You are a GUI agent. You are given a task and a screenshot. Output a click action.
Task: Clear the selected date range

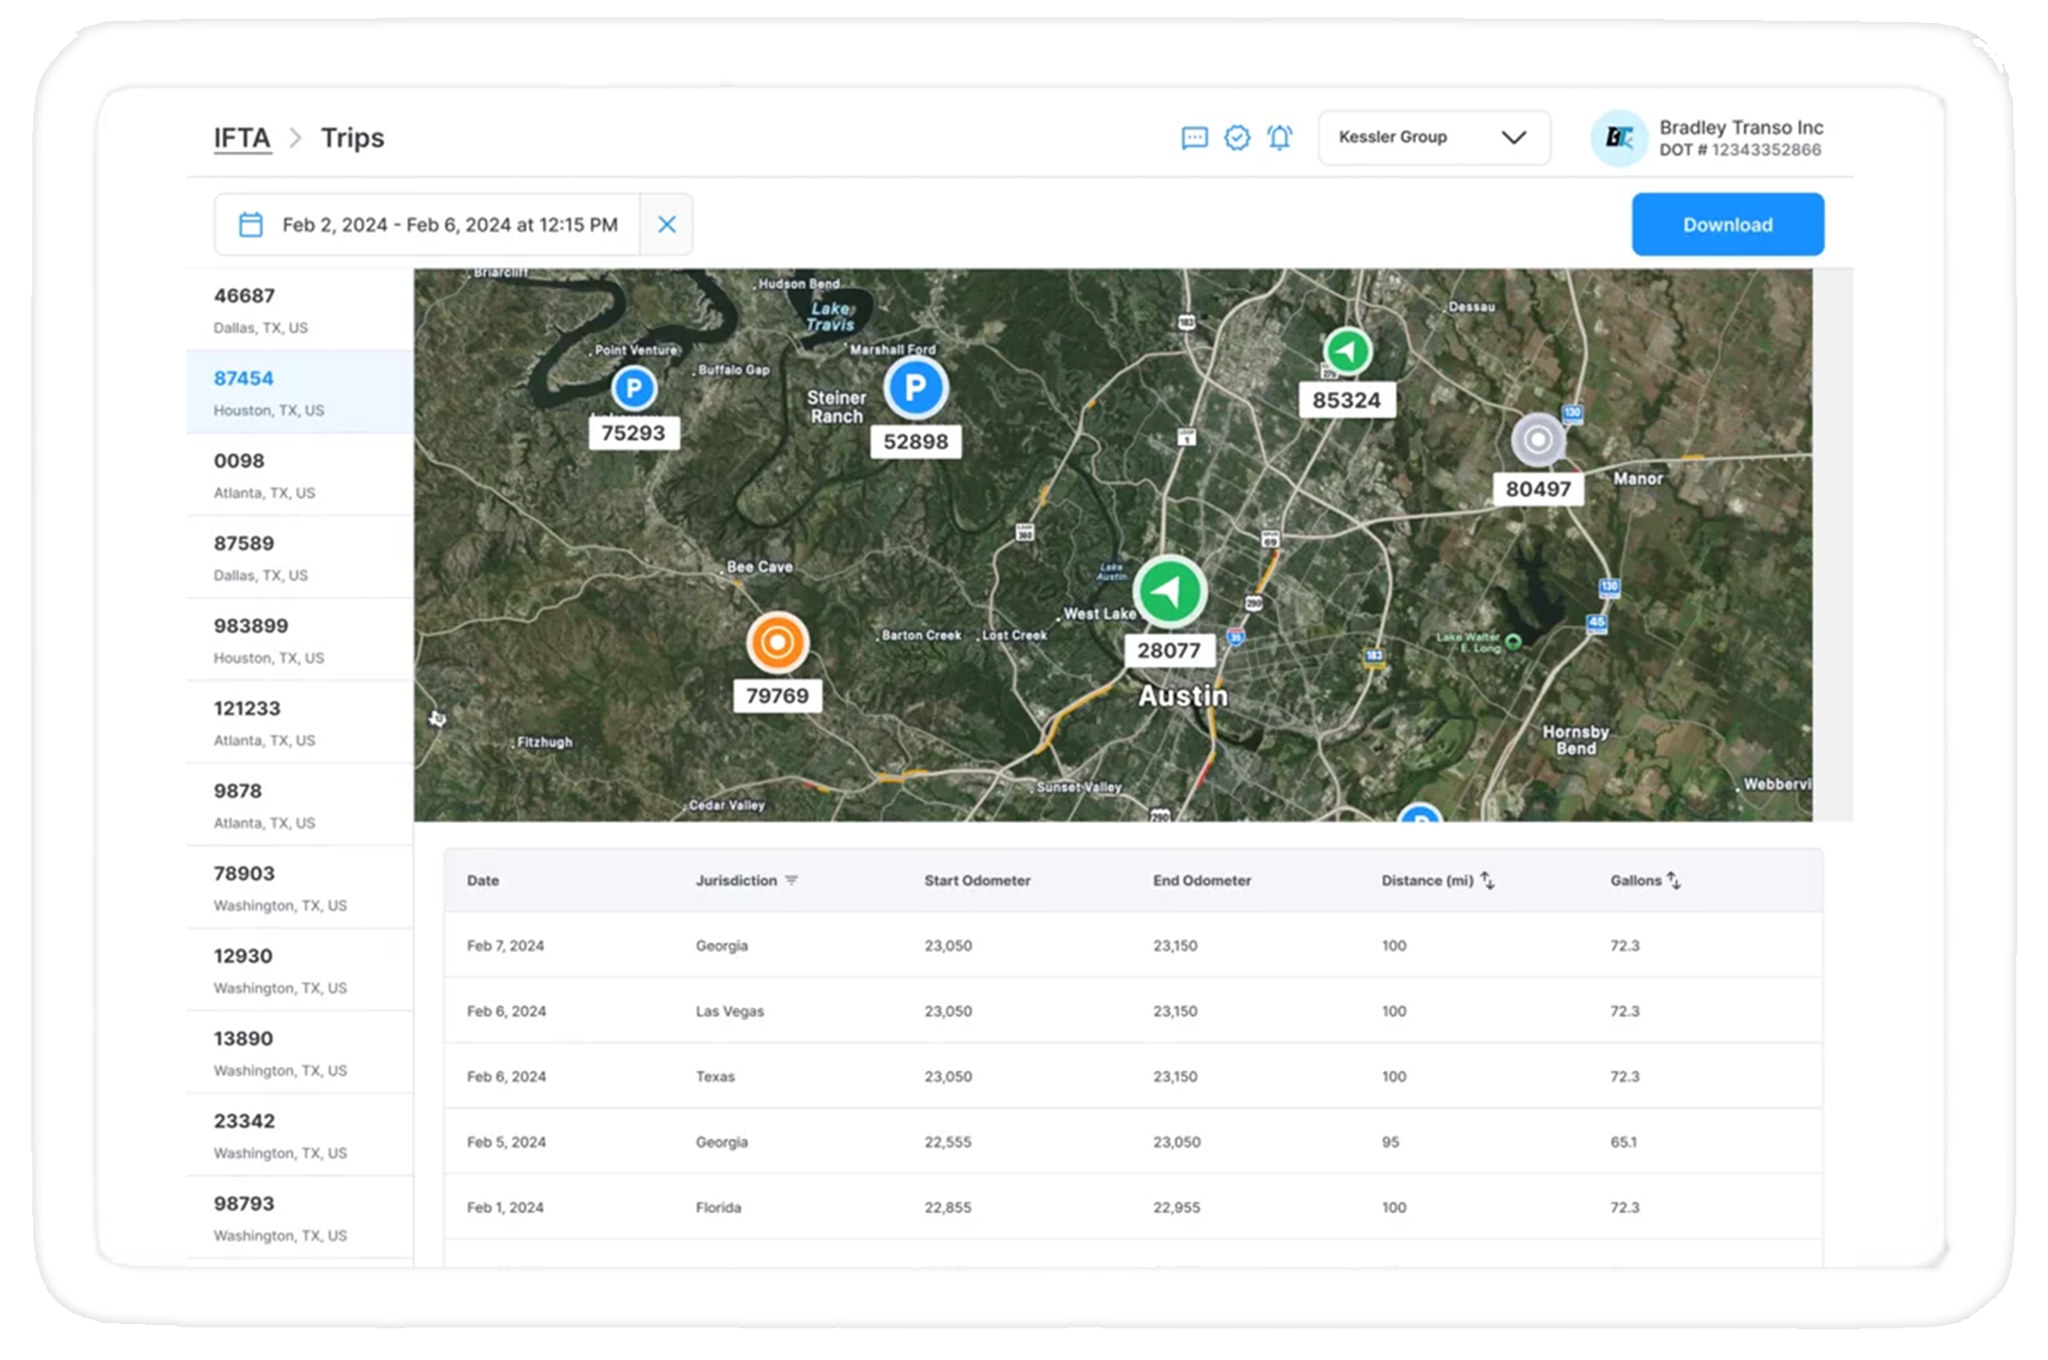(x=667, y=225)
